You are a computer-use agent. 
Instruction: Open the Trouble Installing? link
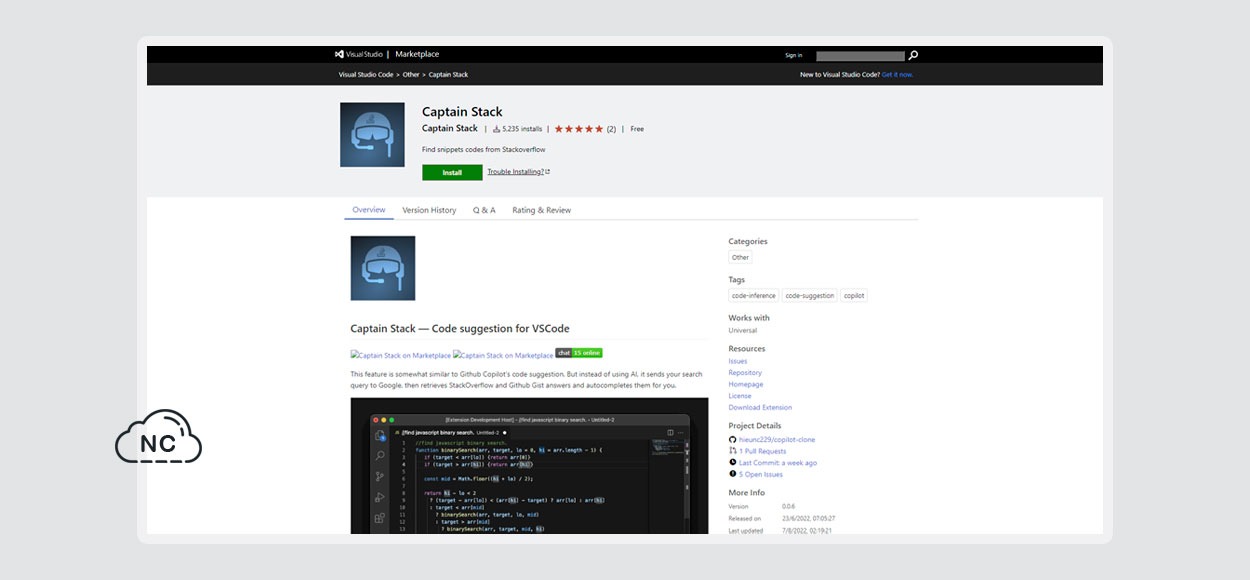pos(516,172)
